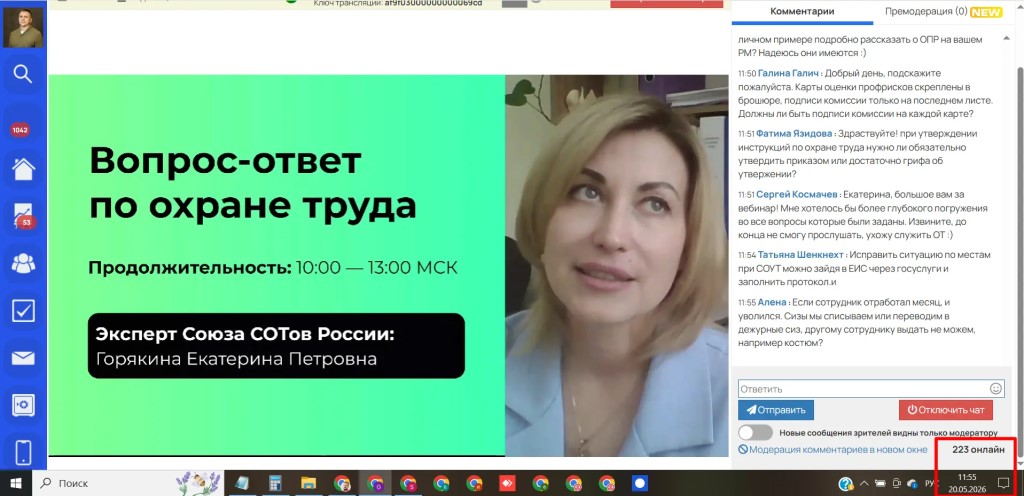
Task: Switch to the Комментарии tab
Action: (802, 11)
